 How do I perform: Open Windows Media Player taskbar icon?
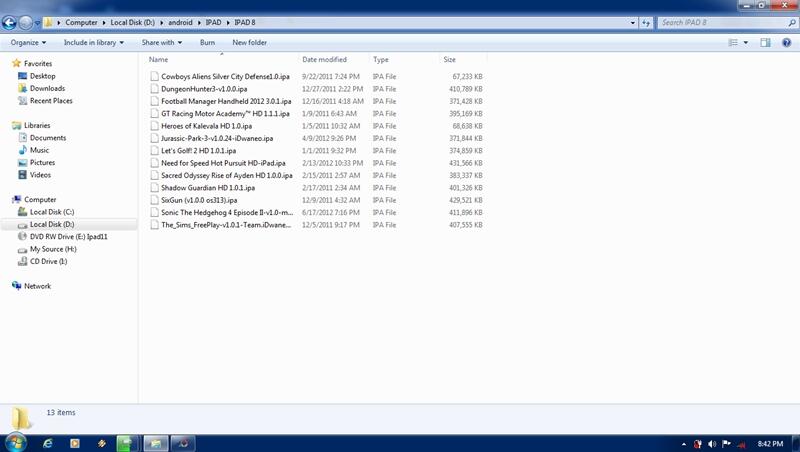74,443
